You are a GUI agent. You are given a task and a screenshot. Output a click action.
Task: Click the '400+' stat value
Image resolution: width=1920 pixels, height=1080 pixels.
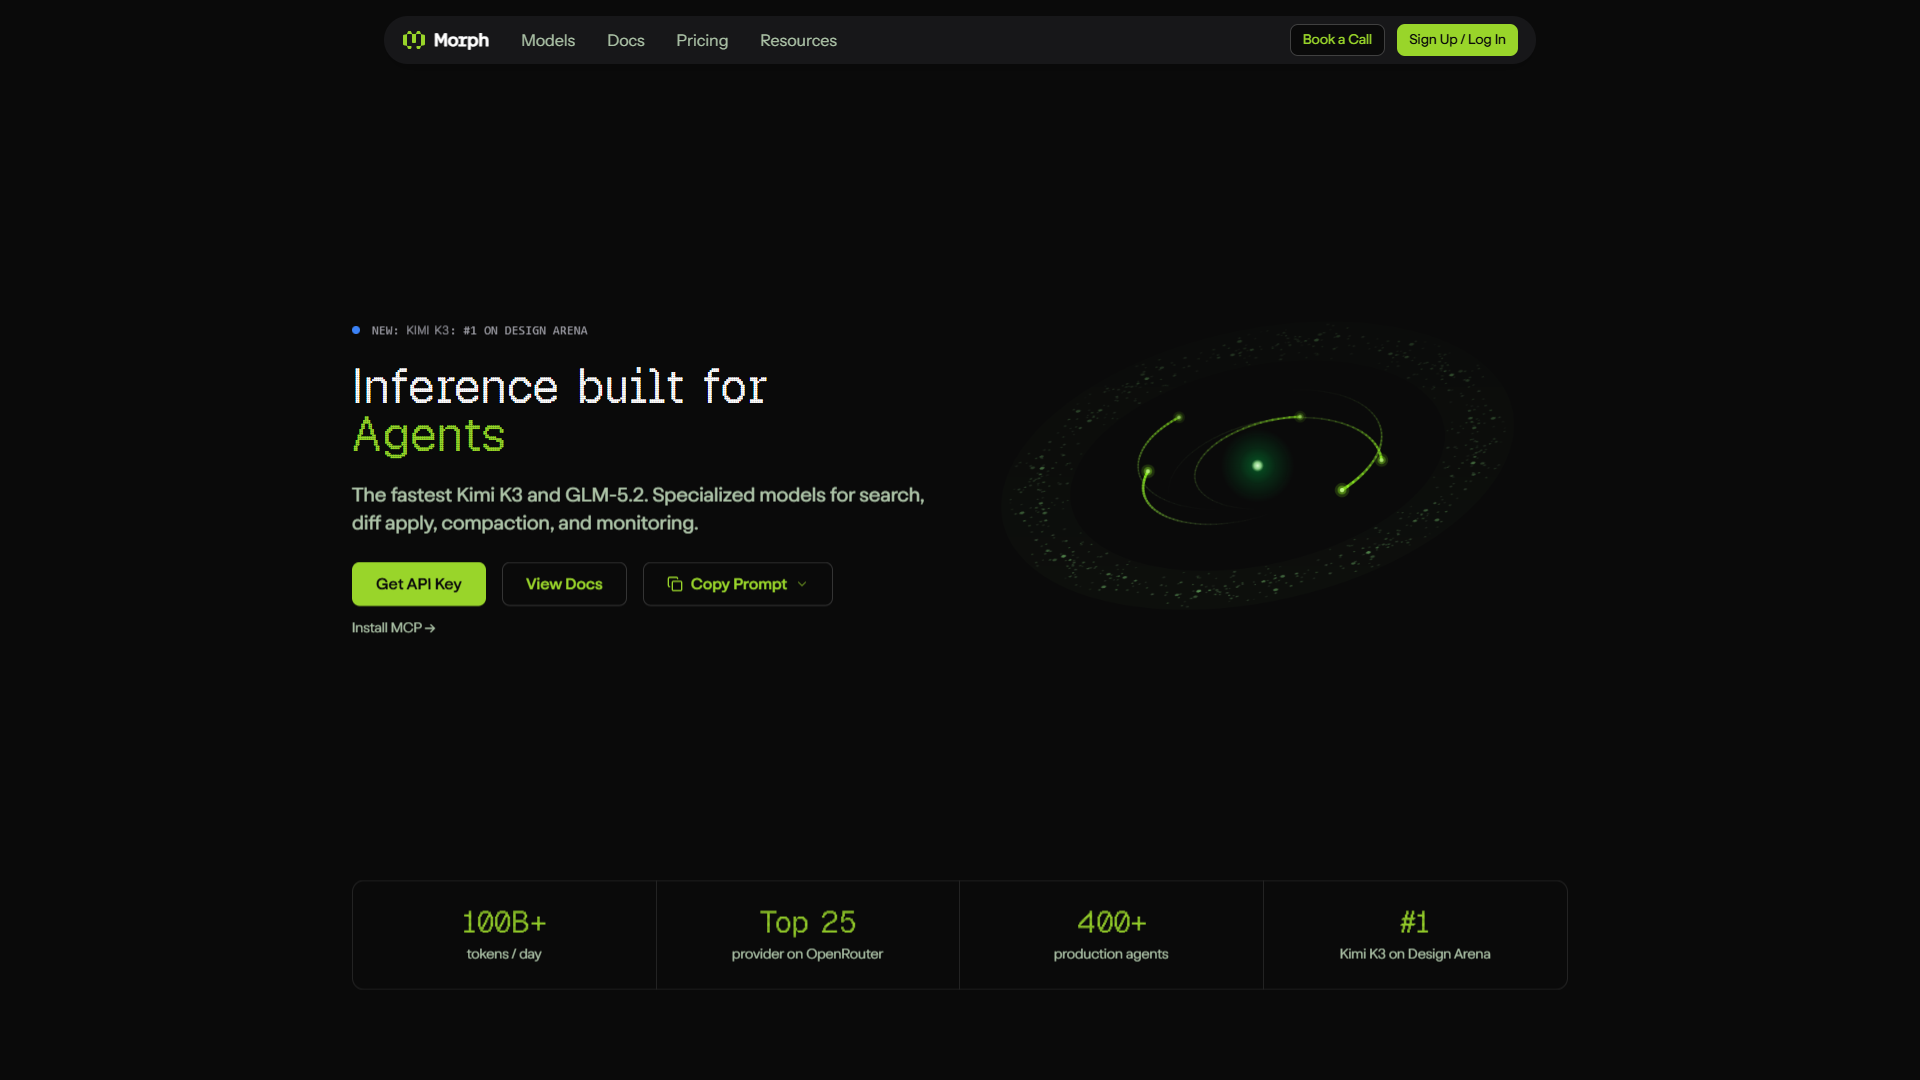coord(1111,922)
